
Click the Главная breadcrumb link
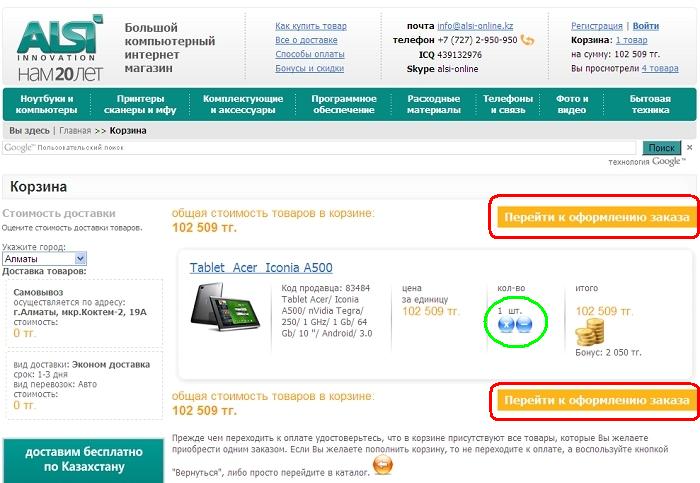[75, 131]
